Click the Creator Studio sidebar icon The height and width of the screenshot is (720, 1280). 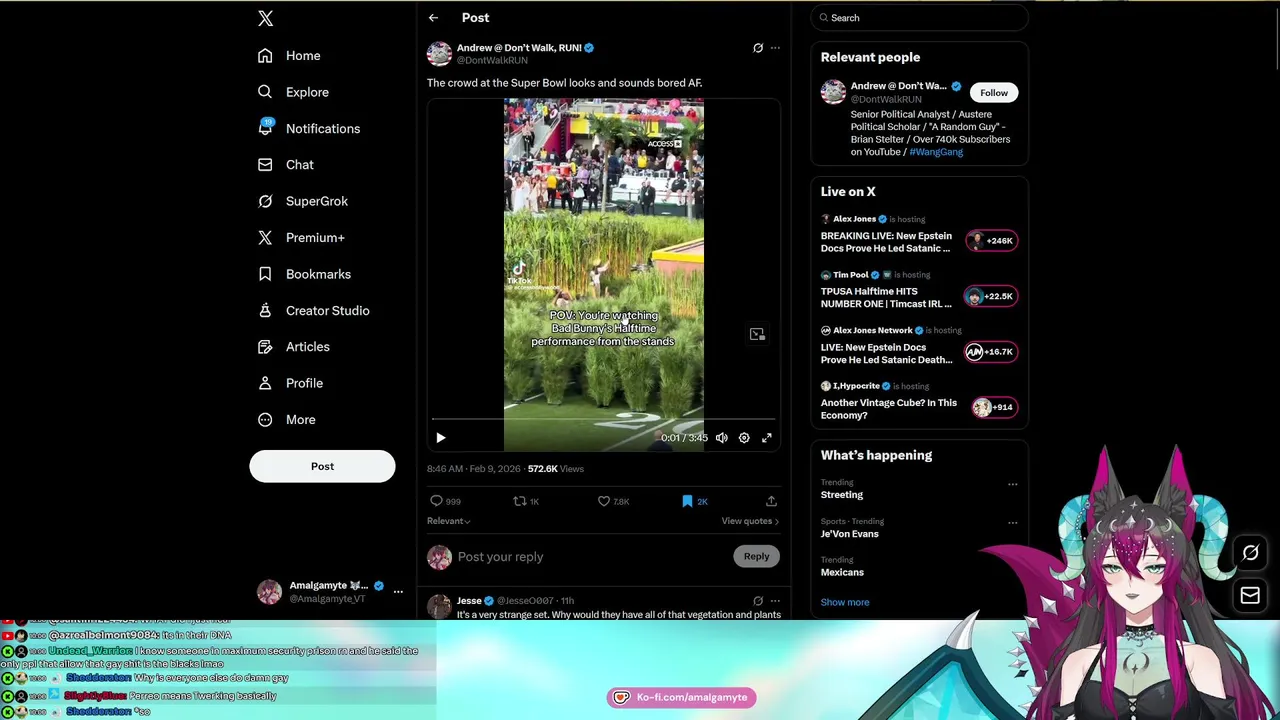(265, 310)
